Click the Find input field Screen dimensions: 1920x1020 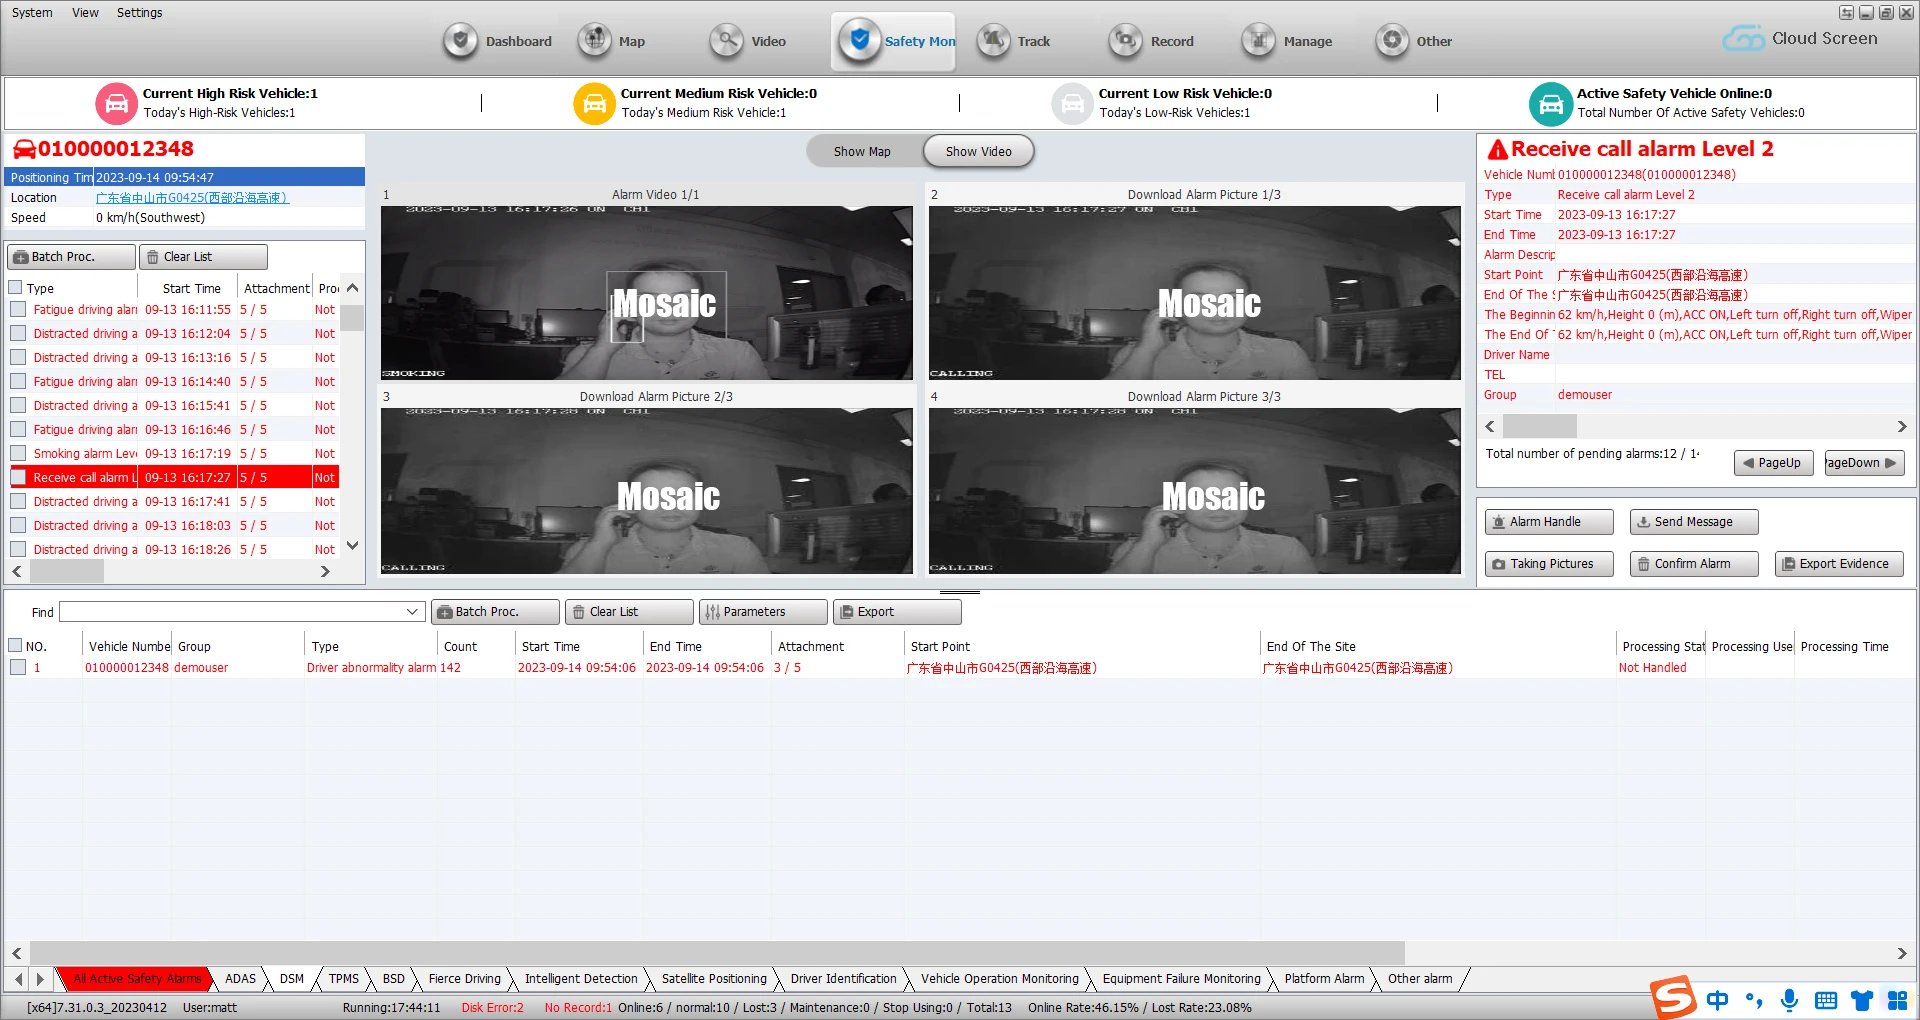pyautogui.click(x=231, y=612)
